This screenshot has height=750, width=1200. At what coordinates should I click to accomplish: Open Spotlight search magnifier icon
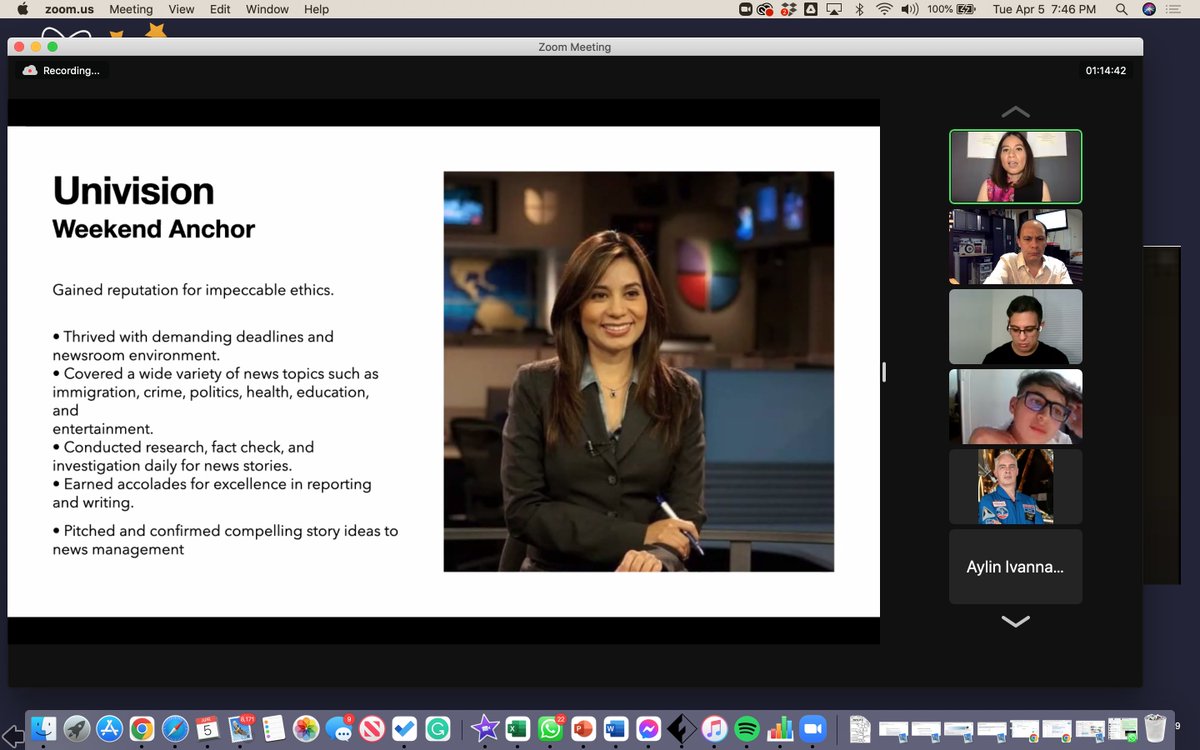[1122, 9]
